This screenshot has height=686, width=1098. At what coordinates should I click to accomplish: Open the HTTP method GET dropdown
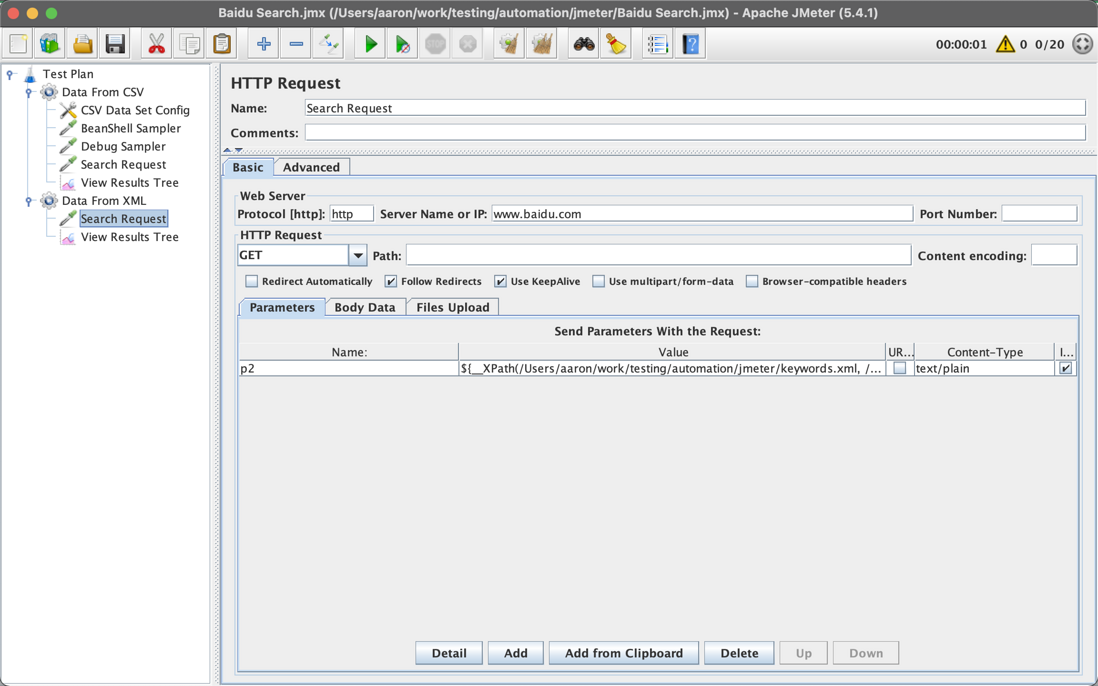point(358,256)
